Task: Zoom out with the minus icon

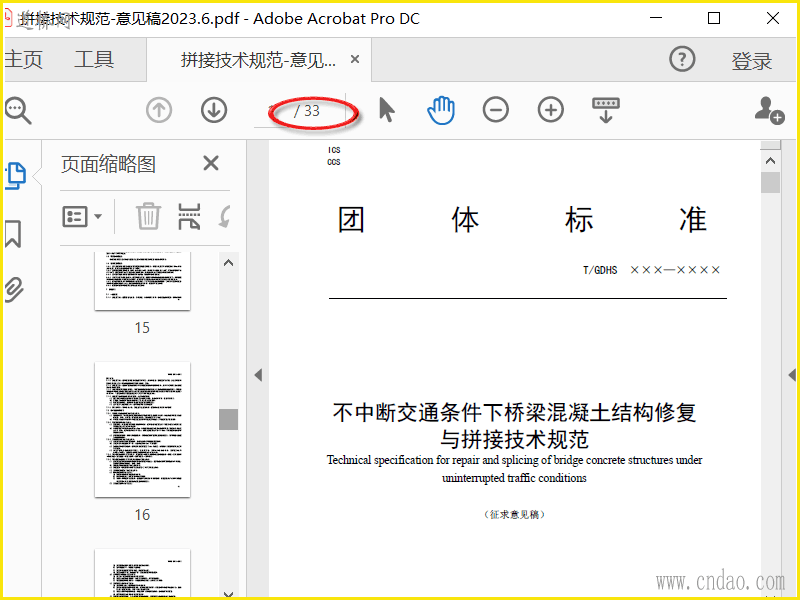Action: coord(495,110)
